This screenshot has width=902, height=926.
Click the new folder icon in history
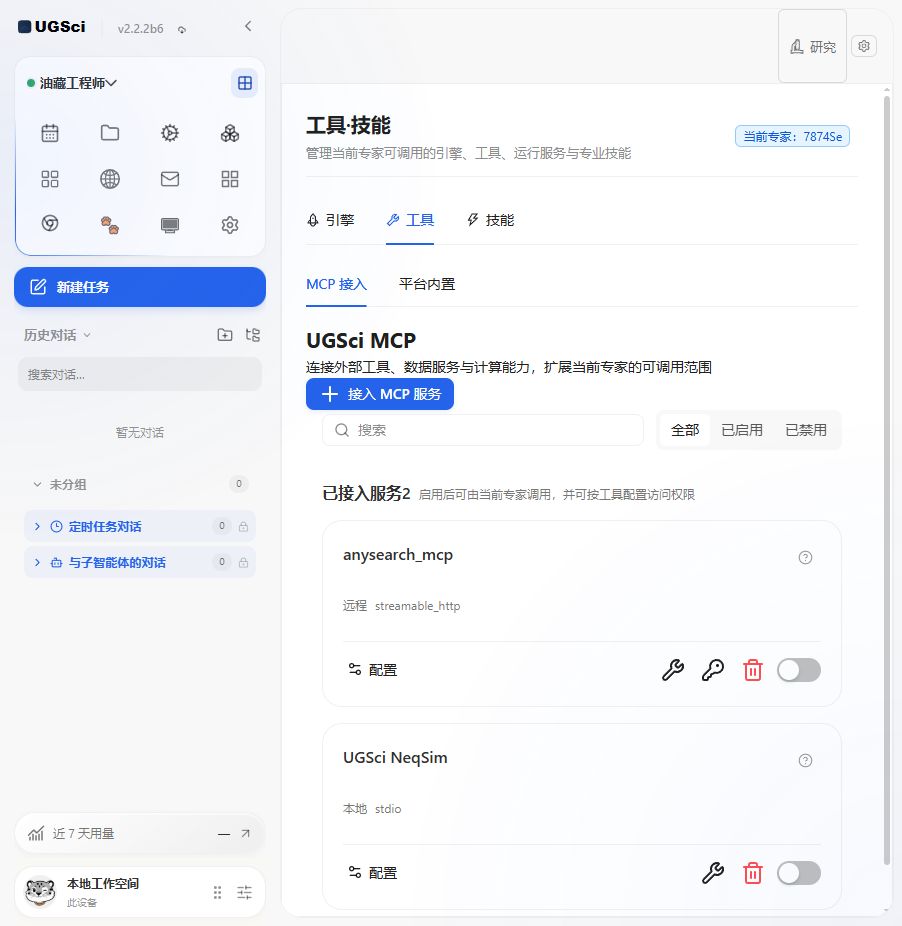[x=225, y=335]
